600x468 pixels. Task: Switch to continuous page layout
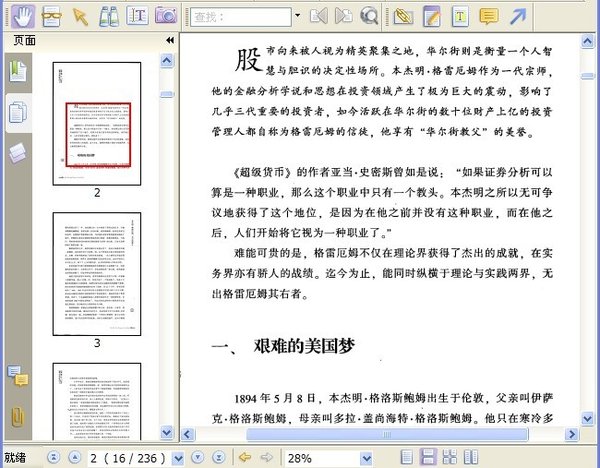click(428, 457)
